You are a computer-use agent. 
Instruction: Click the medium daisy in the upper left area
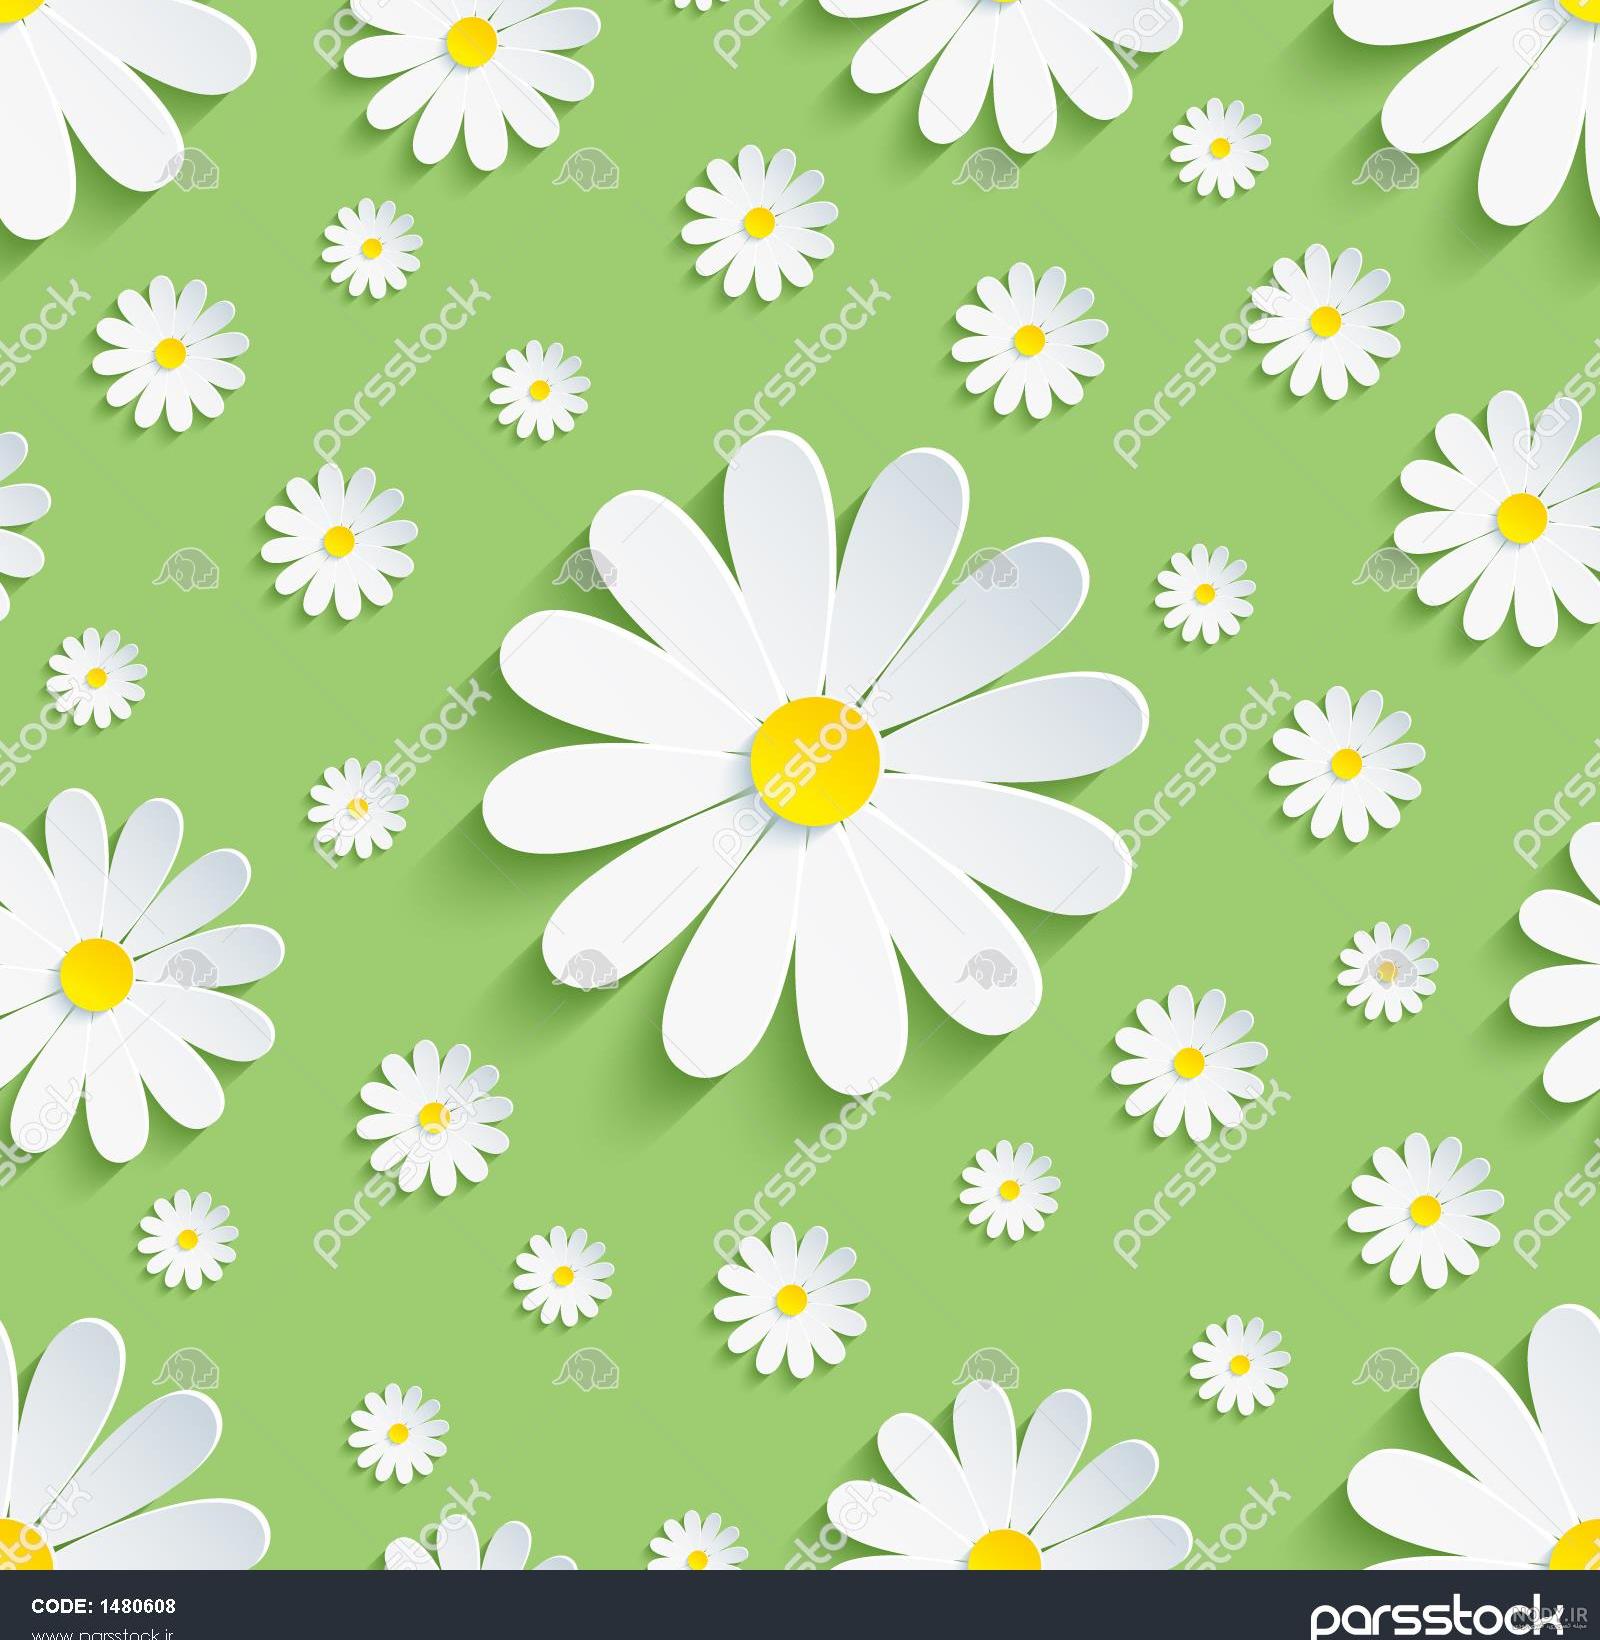(x=170, y=351)
